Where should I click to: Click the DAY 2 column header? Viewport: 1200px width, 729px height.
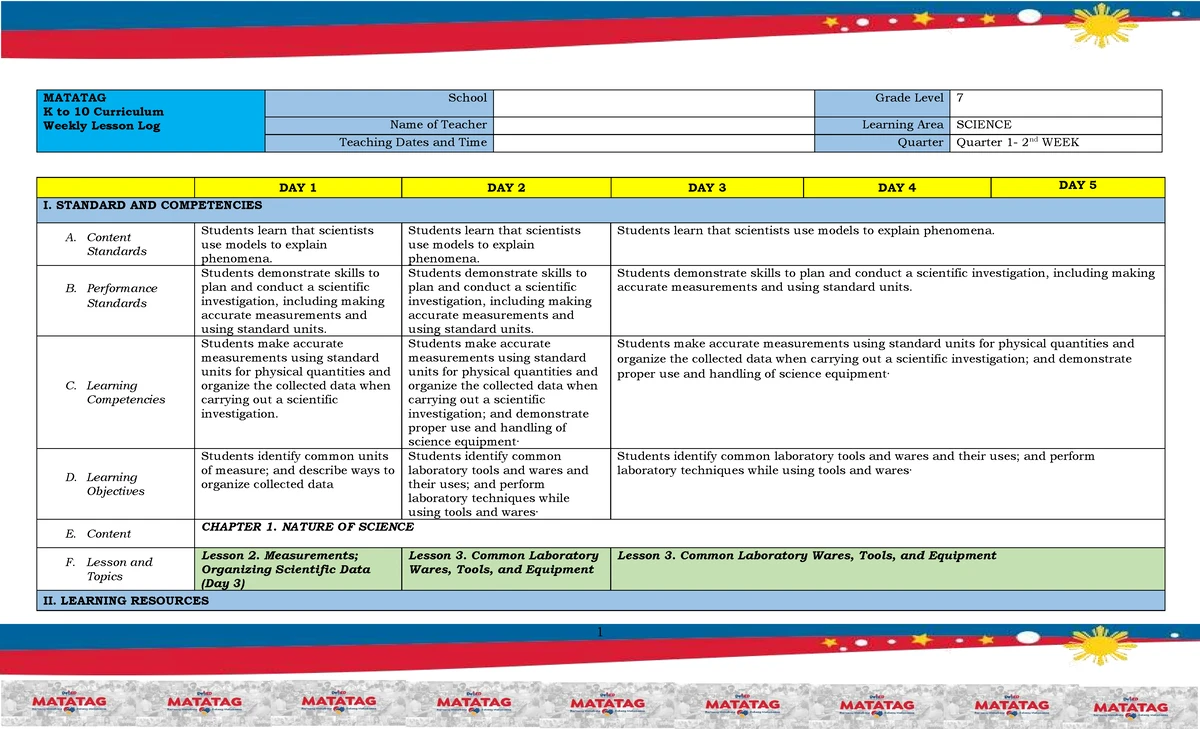506,188
